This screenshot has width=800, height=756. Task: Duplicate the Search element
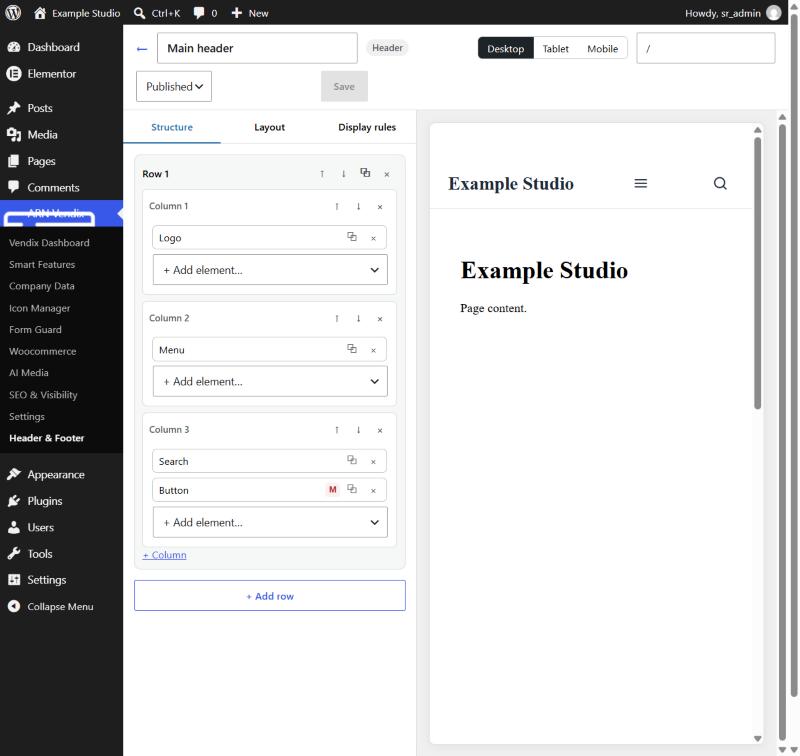click(x=352, y=460)
